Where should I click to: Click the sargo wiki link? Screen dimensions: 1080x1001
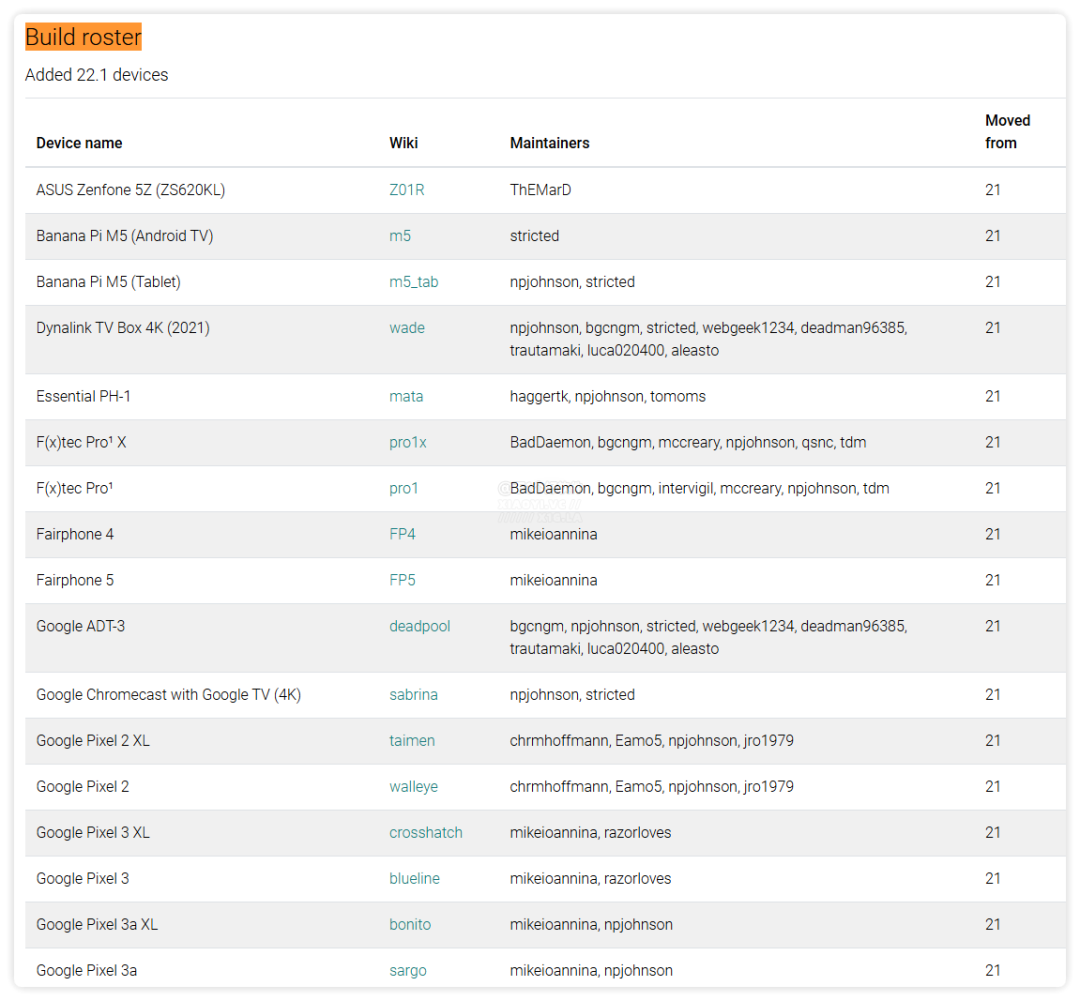click(x=408, y=970)
